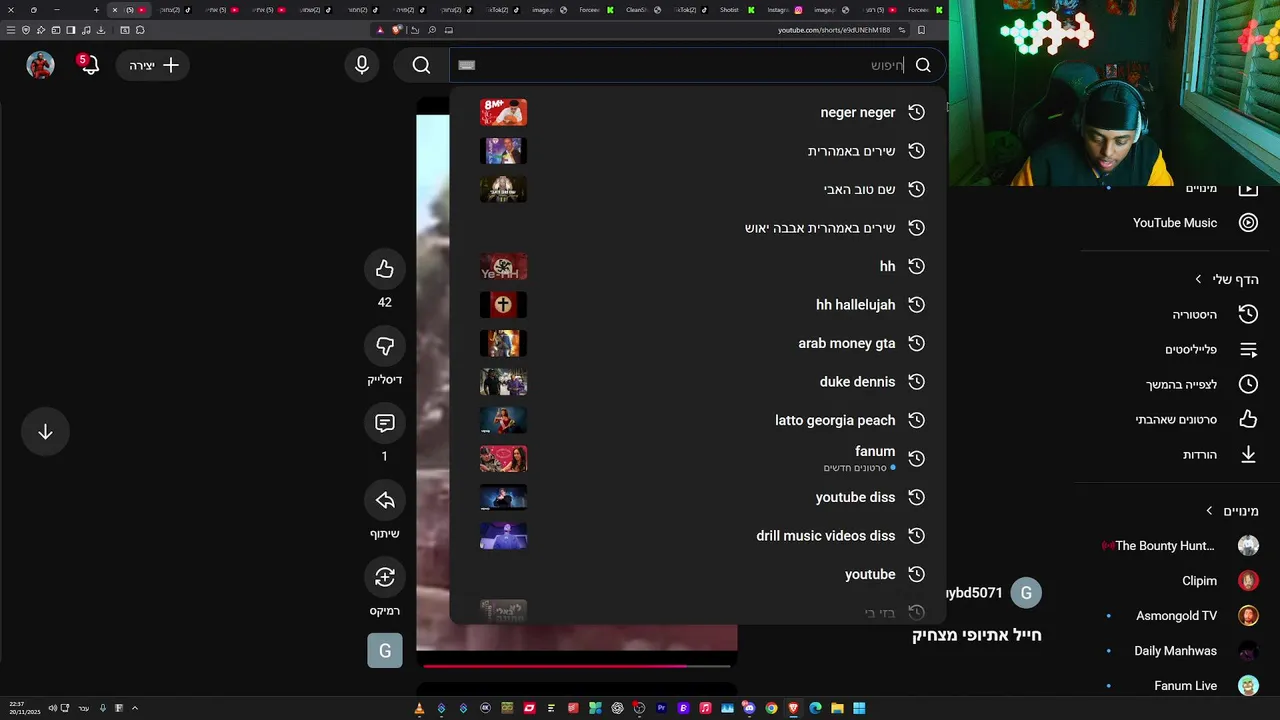This screenshot has height=720, width=1280.
Task: Click the dislike thumbs-down icon
Action: click(x=385, y=346)
